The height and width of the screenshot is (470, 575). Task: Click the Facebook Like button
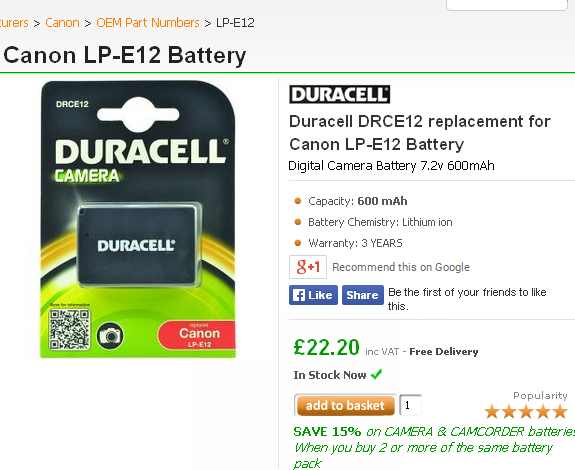click(x=313, y=295)
